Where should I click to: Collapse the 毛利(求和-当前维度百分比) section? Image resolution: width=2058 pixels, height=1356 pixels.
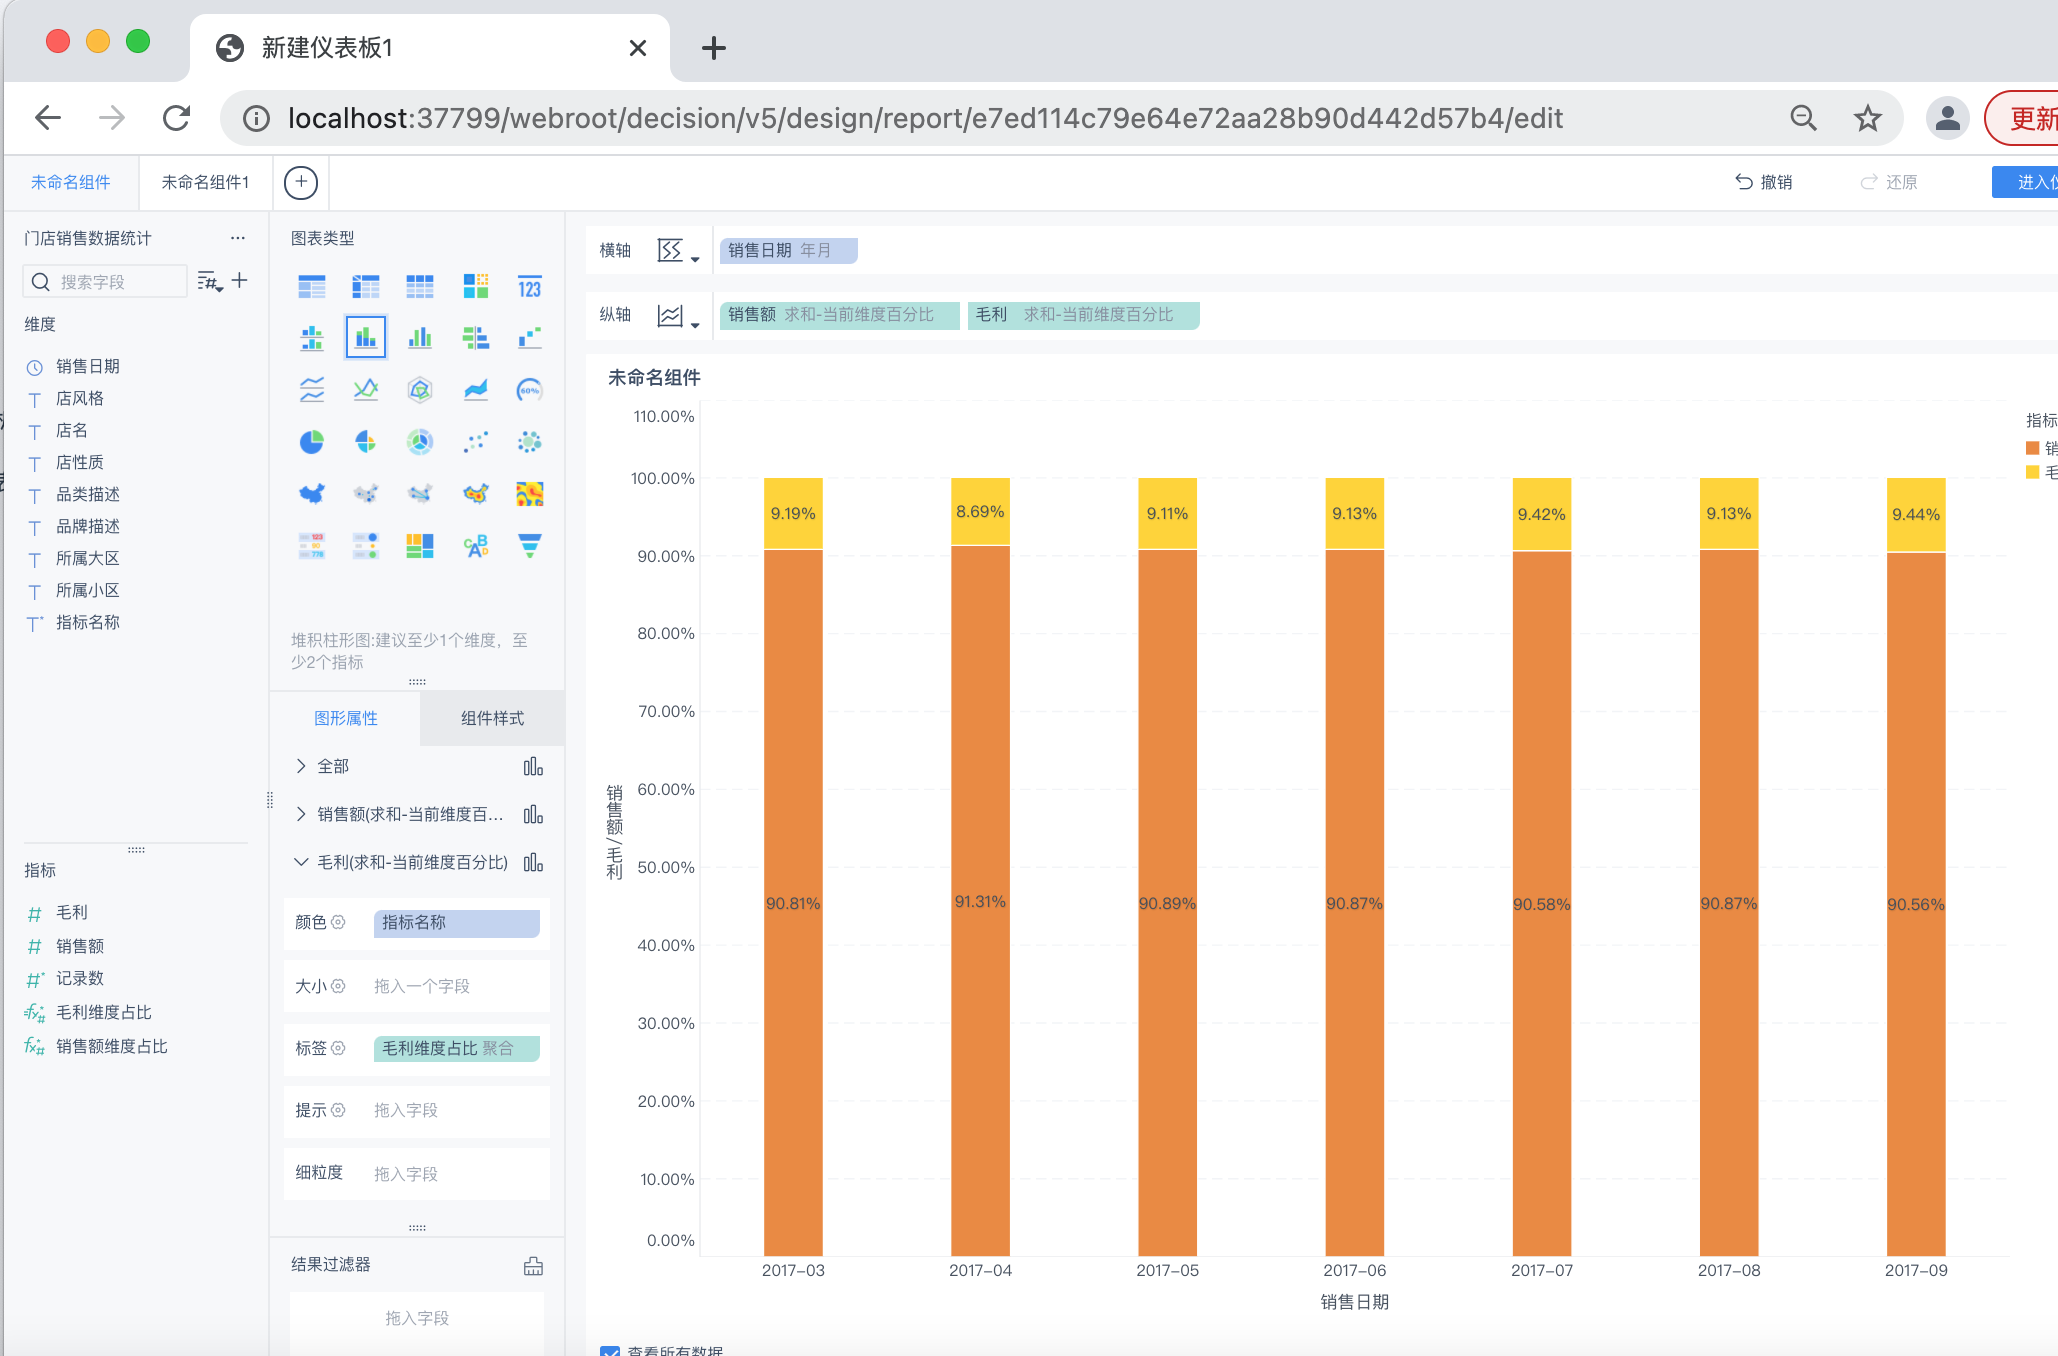click(301, 862)
